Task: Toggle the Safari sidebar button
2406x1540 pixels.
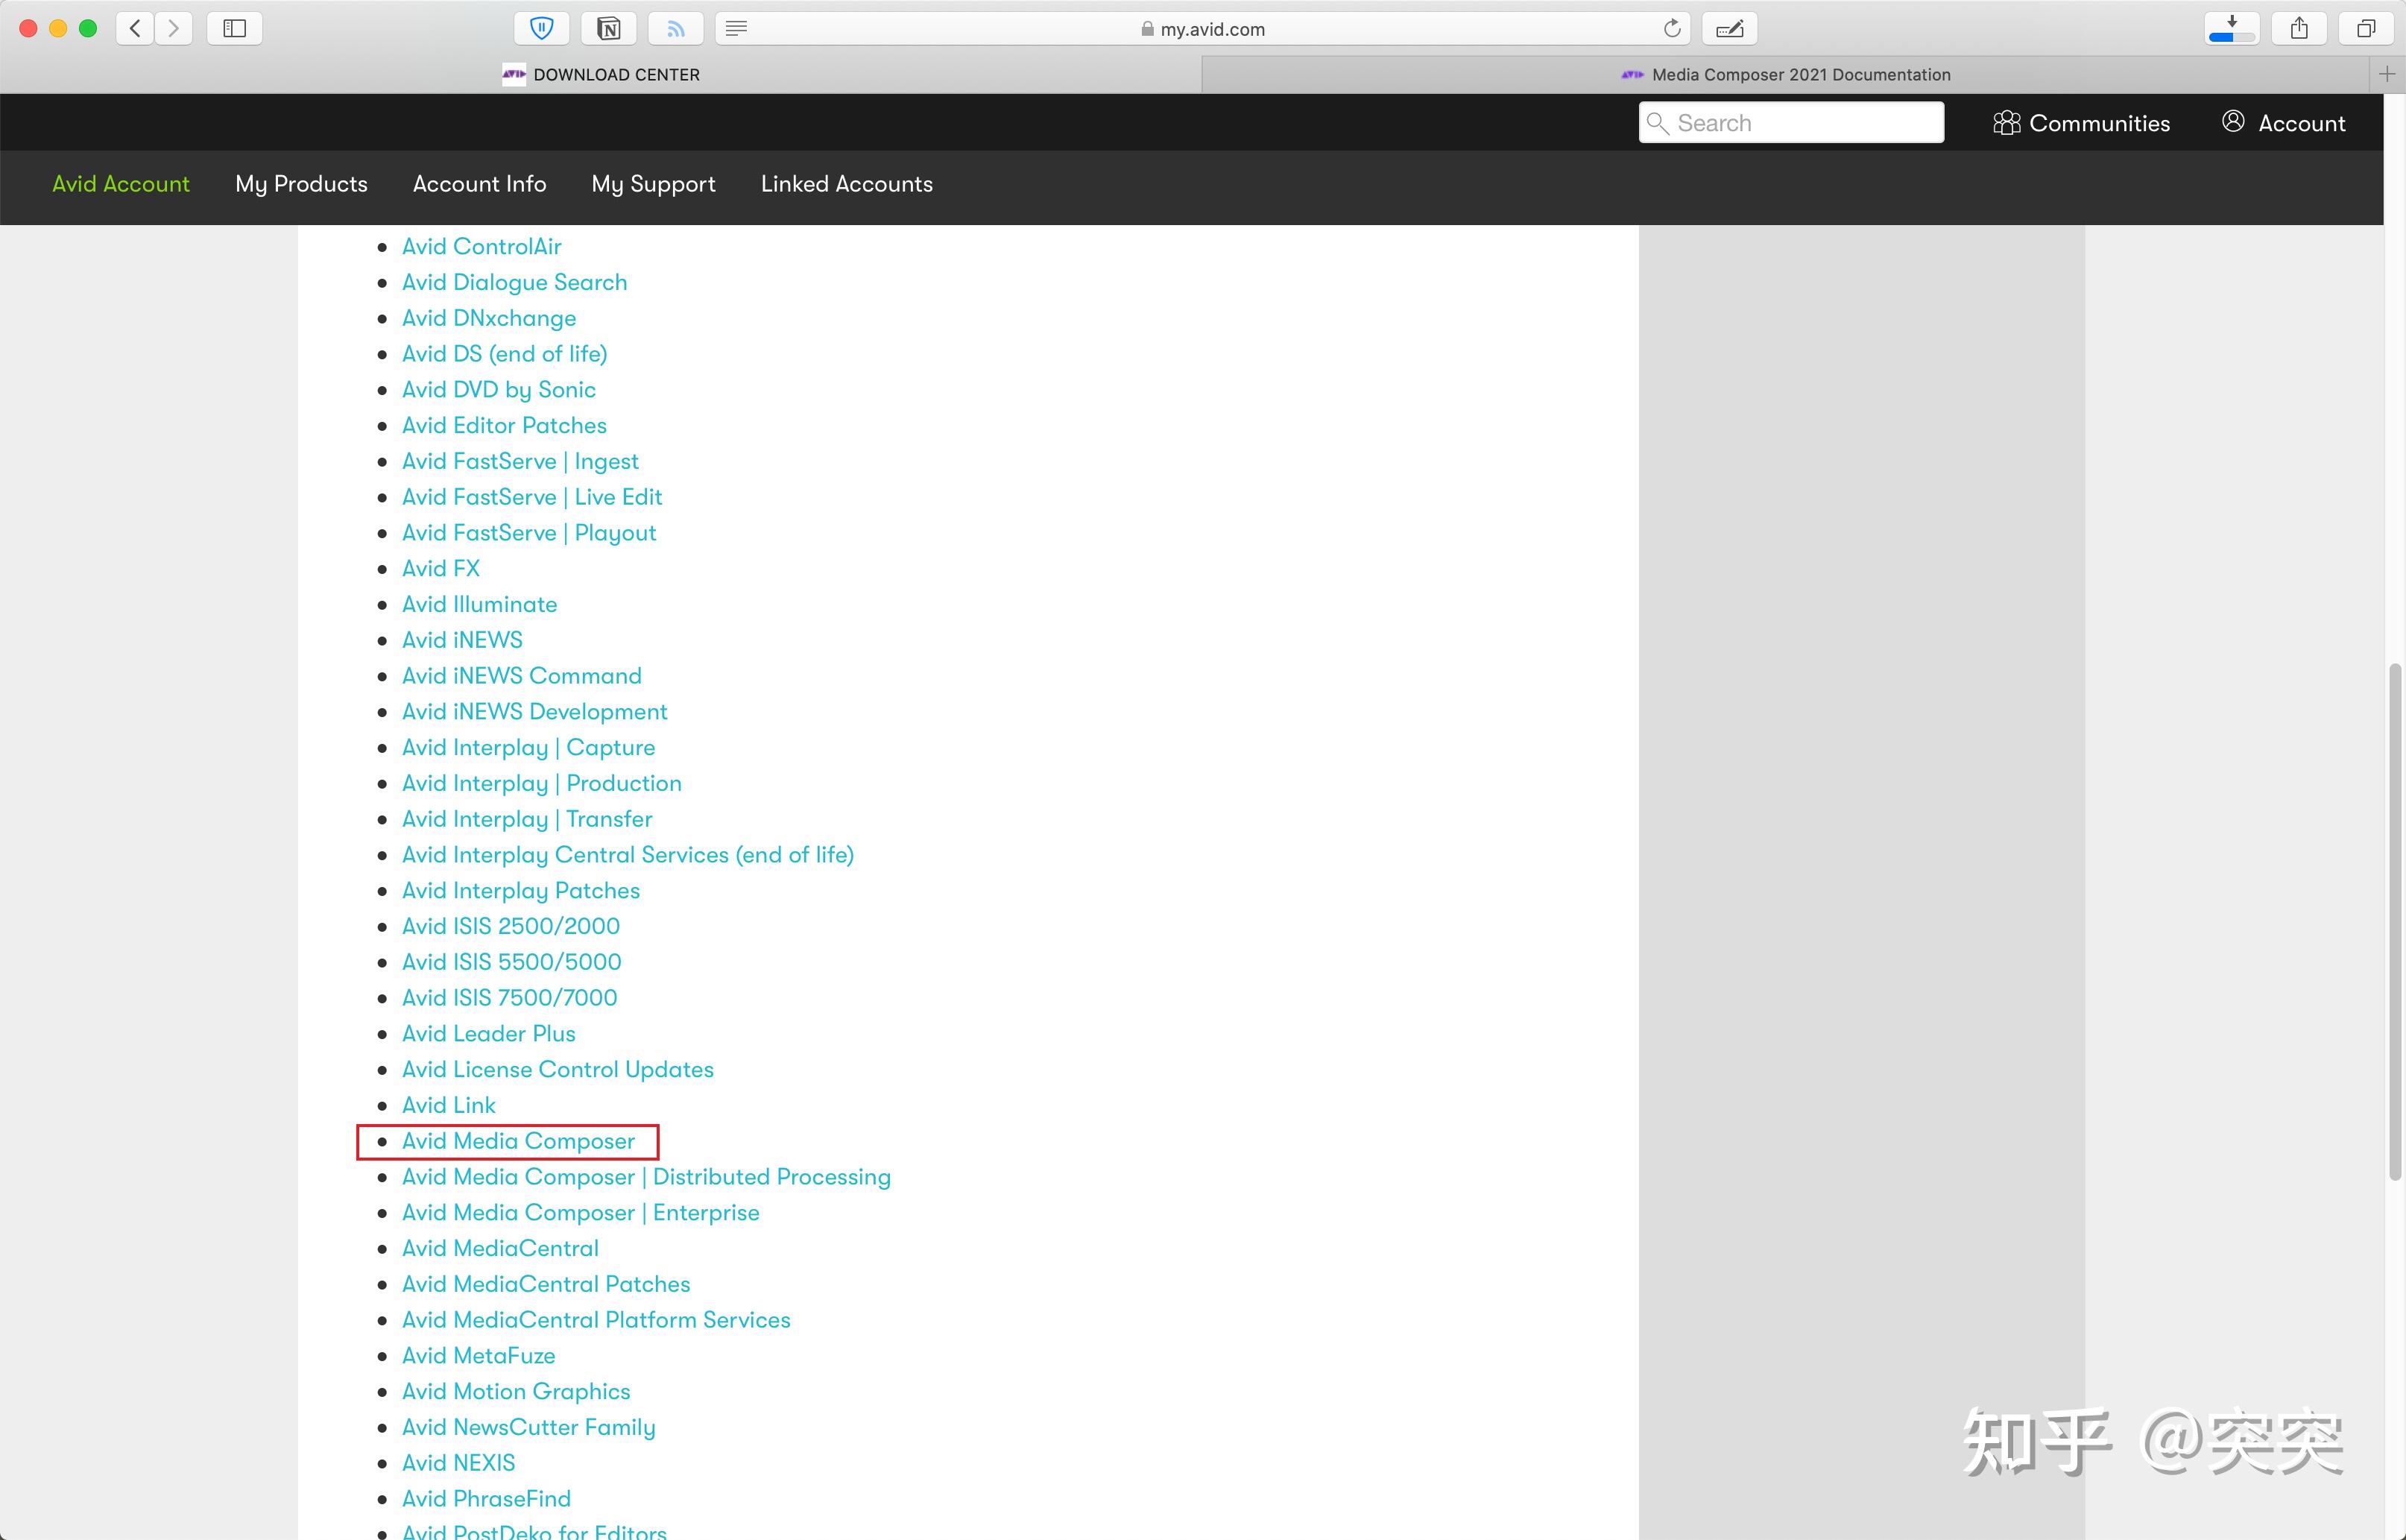Action: tap(234, 28)
